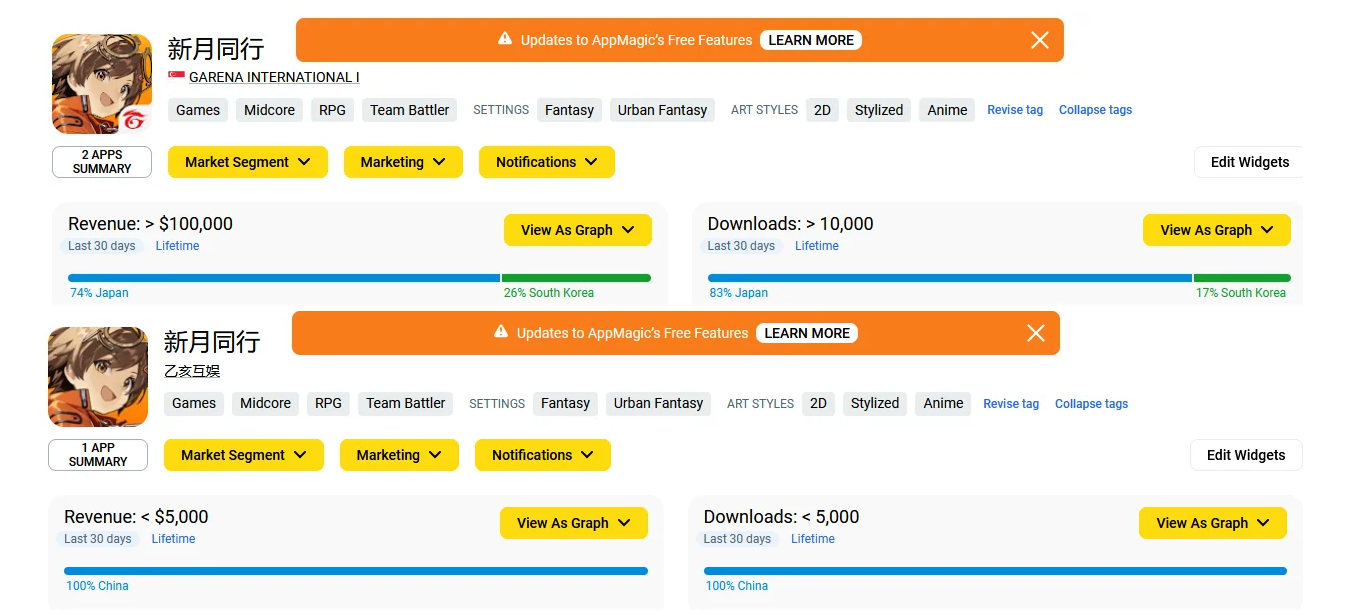Click the 2 APPS SUMMARY button
This screenshot has height=615, width=1355.
coord(102,162)
